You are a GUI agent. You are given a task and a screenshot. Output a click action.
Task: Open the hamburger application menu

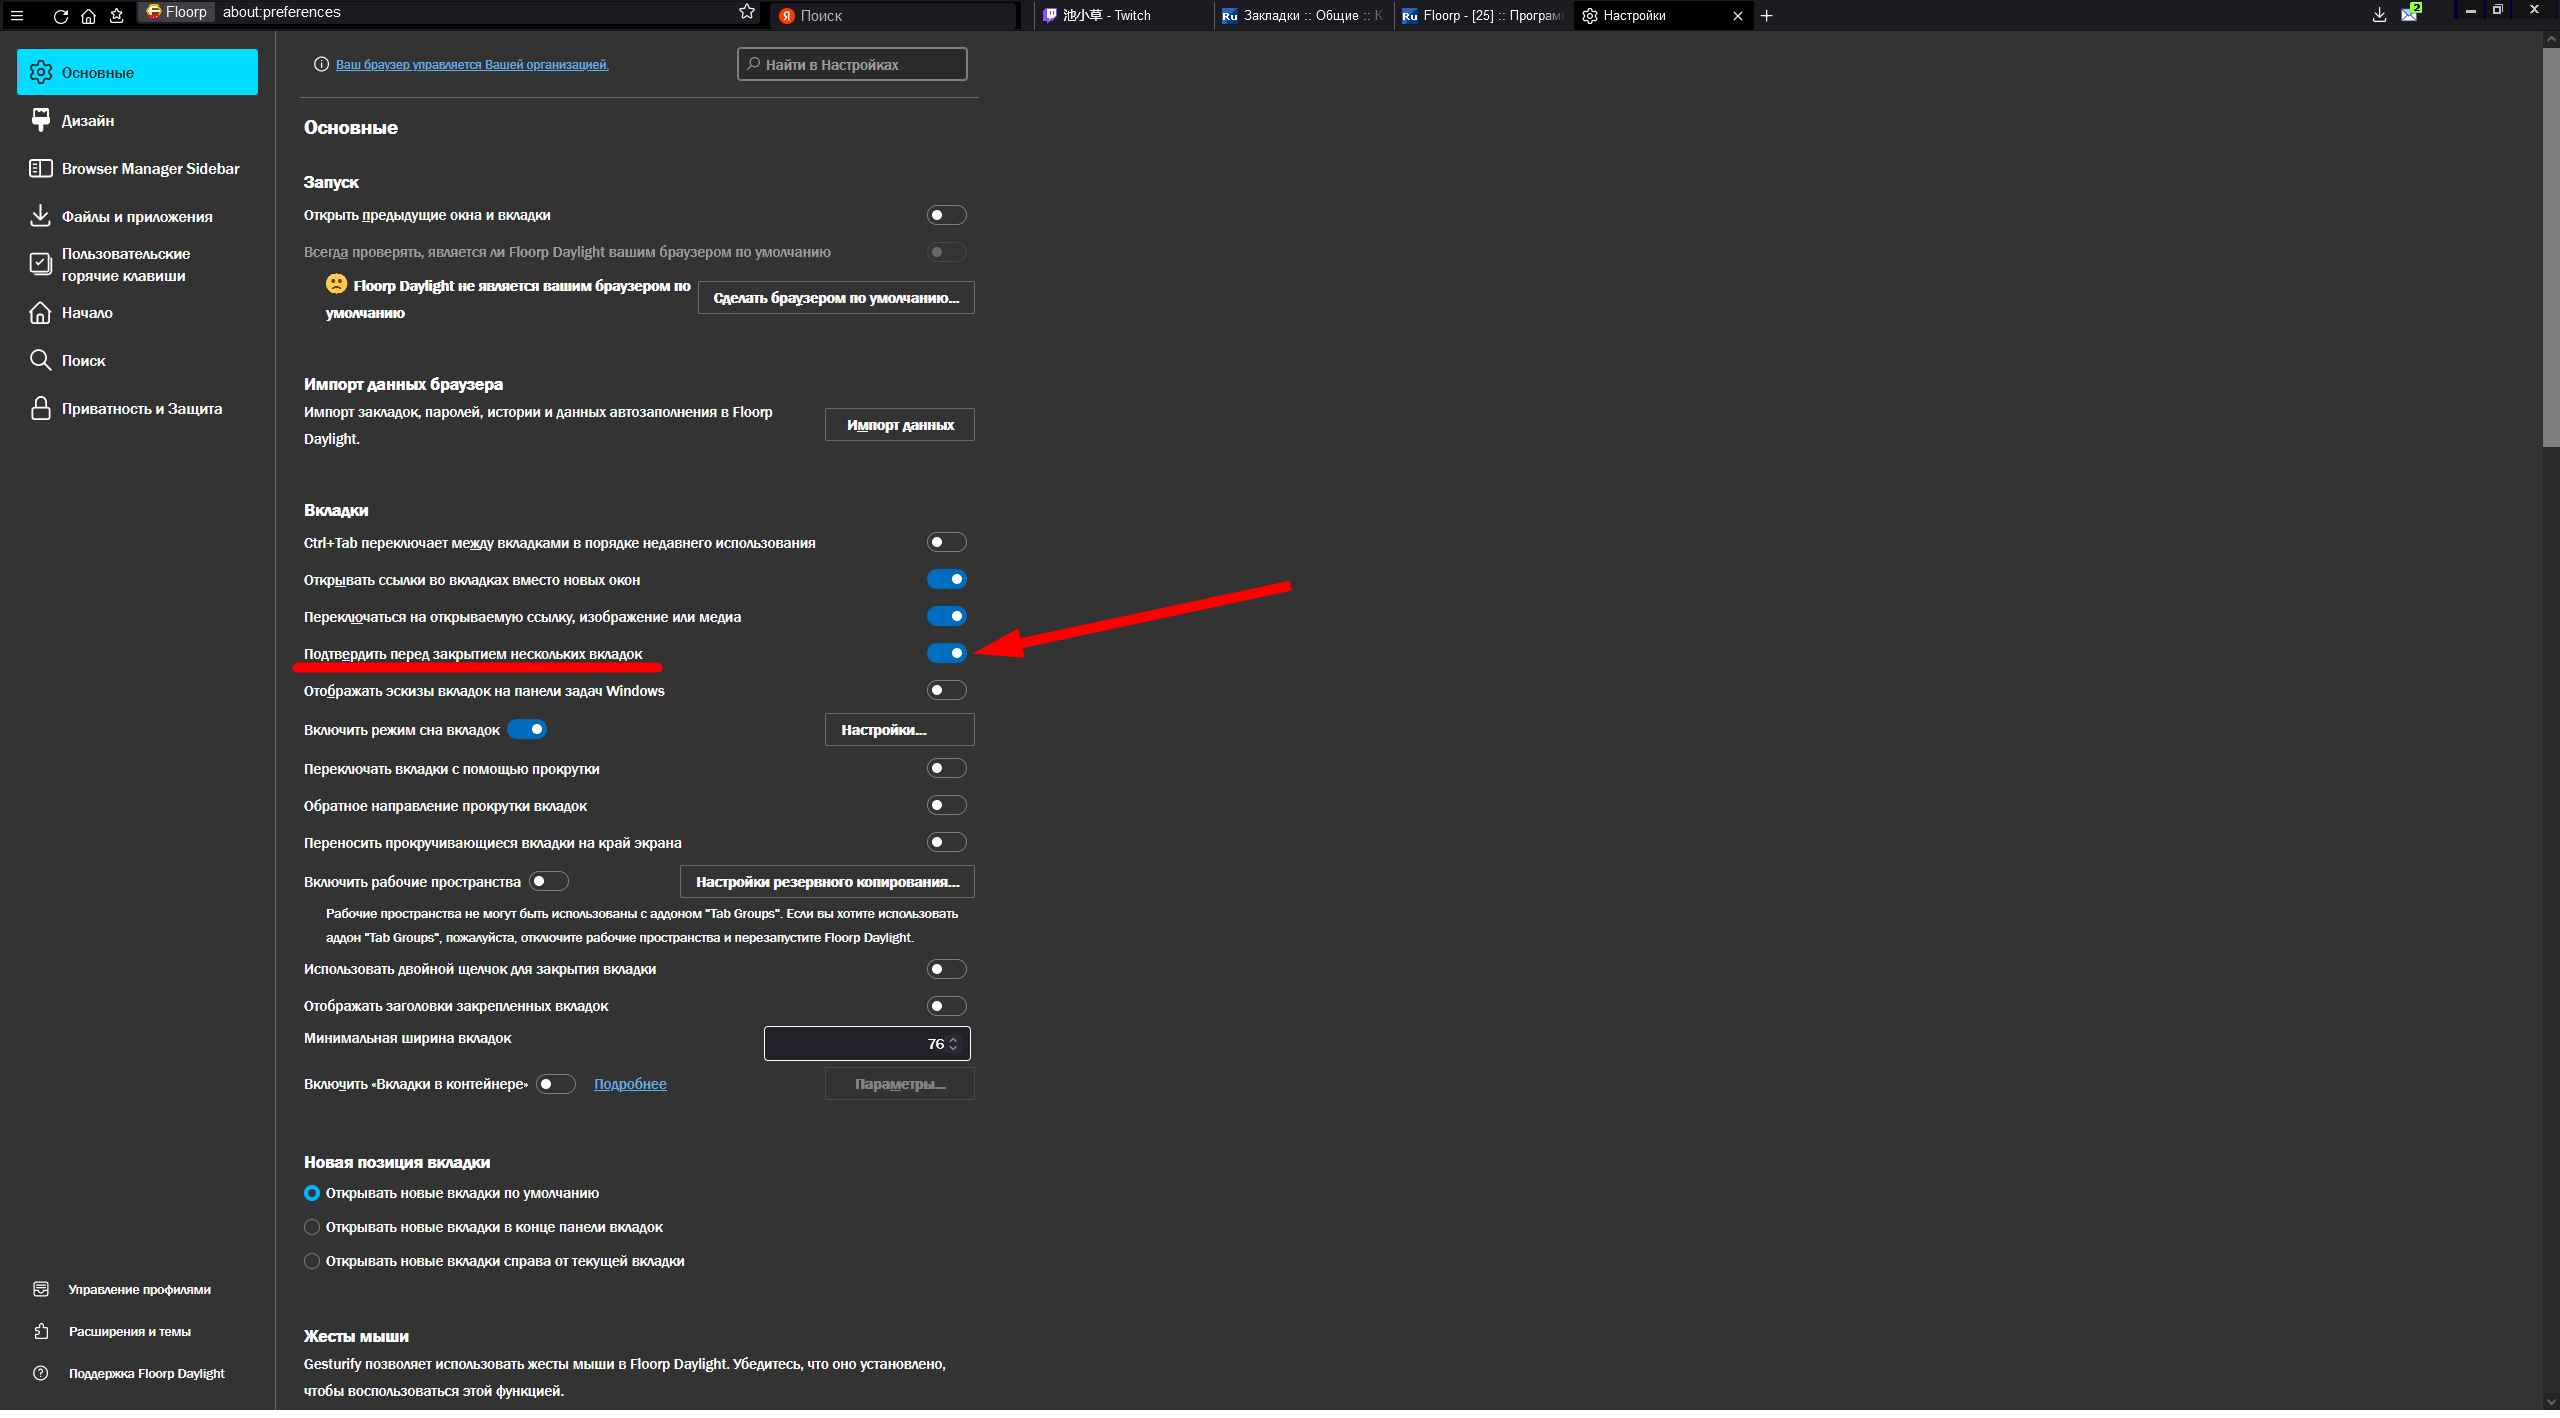pyautogui.click(x=16, y=15)
